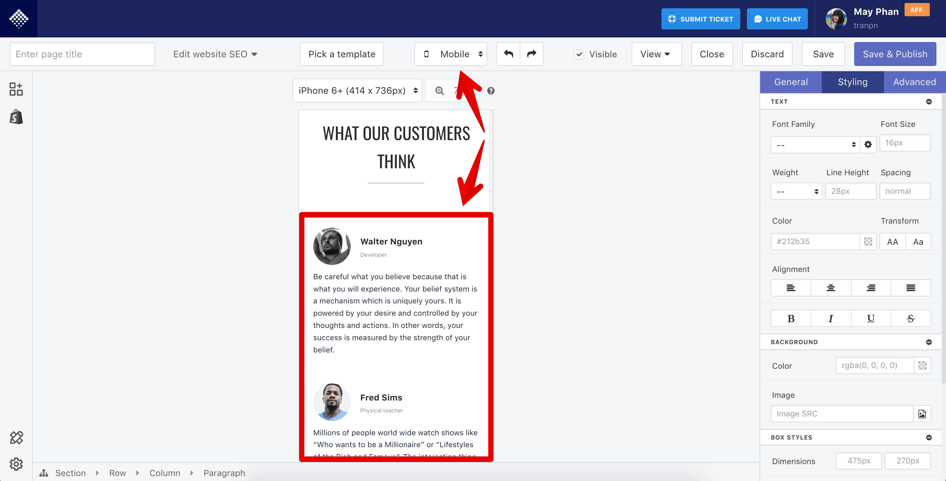Open Edit website SEO dropdown

coord(215,54)
